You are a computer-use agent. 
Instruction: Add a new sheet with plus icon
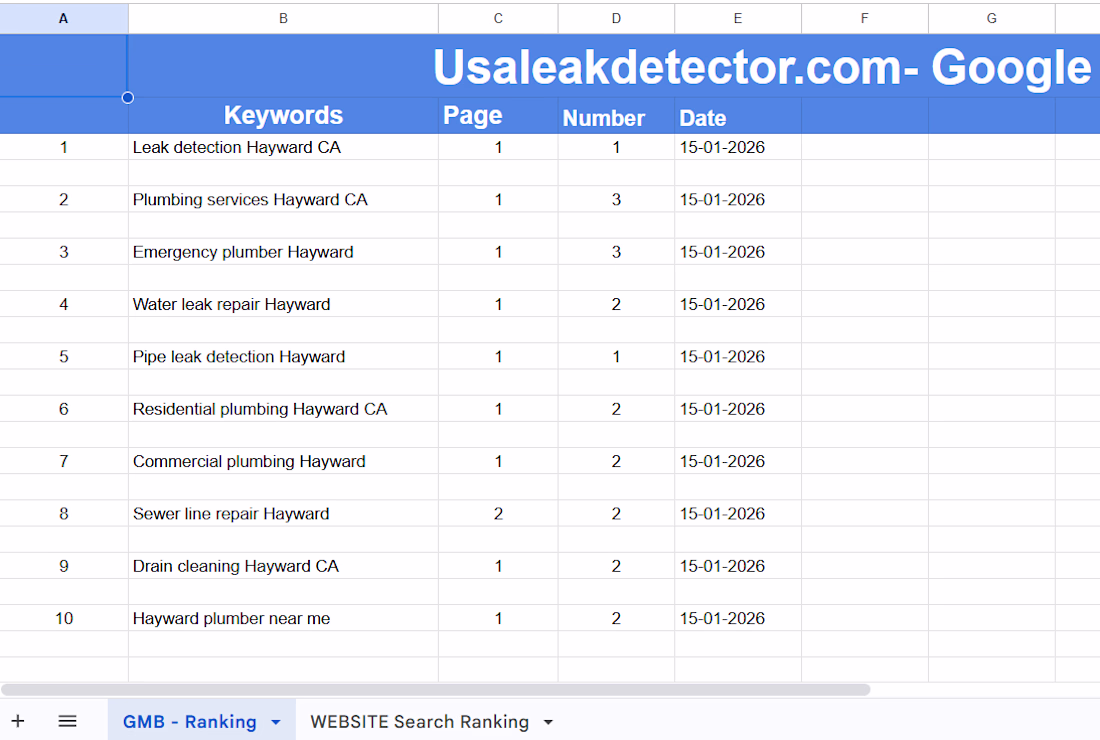pyautogui.click(x=18, y=721)
